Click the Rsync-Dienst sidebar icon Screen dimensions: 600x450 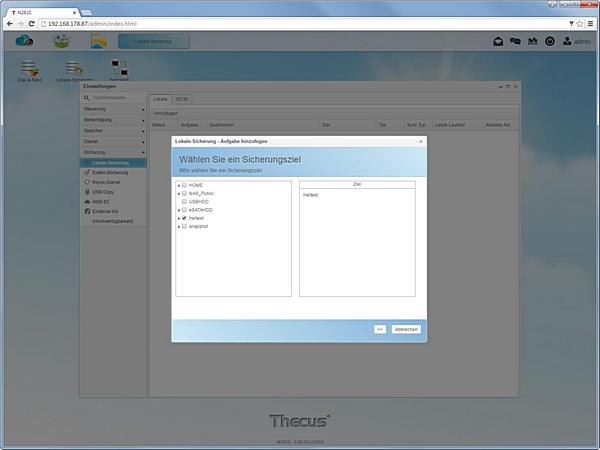(x=87, y=182)
